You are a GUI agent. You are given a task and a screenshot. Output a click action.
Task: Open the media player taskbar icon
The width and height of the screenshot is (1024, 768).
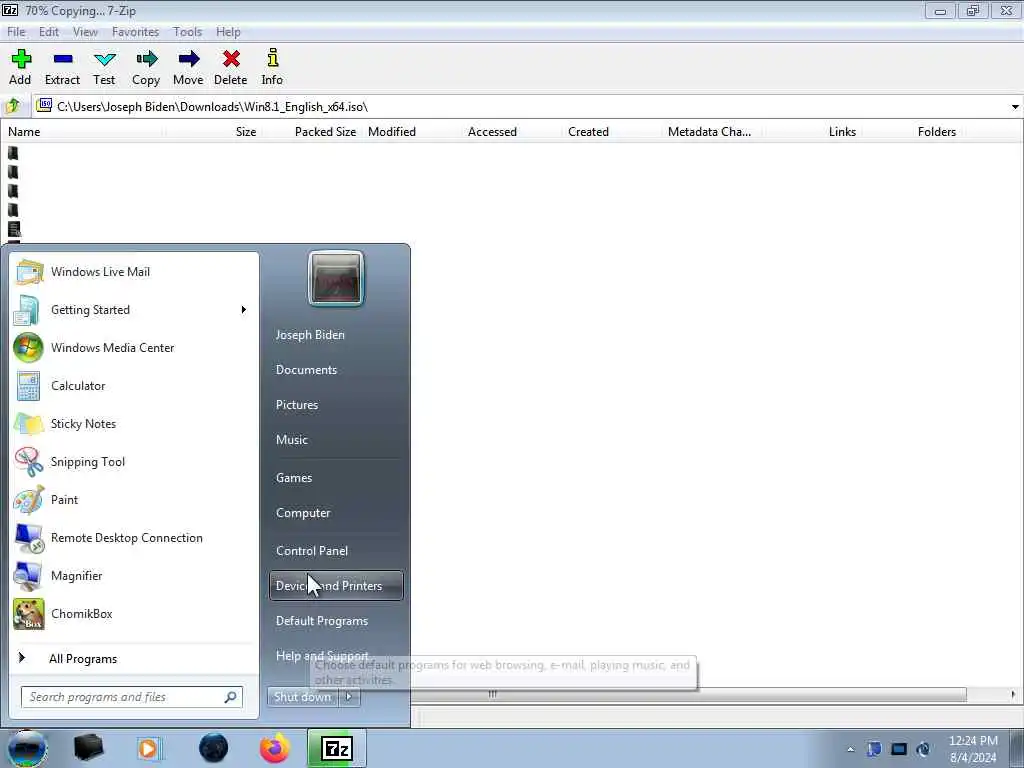149,748
